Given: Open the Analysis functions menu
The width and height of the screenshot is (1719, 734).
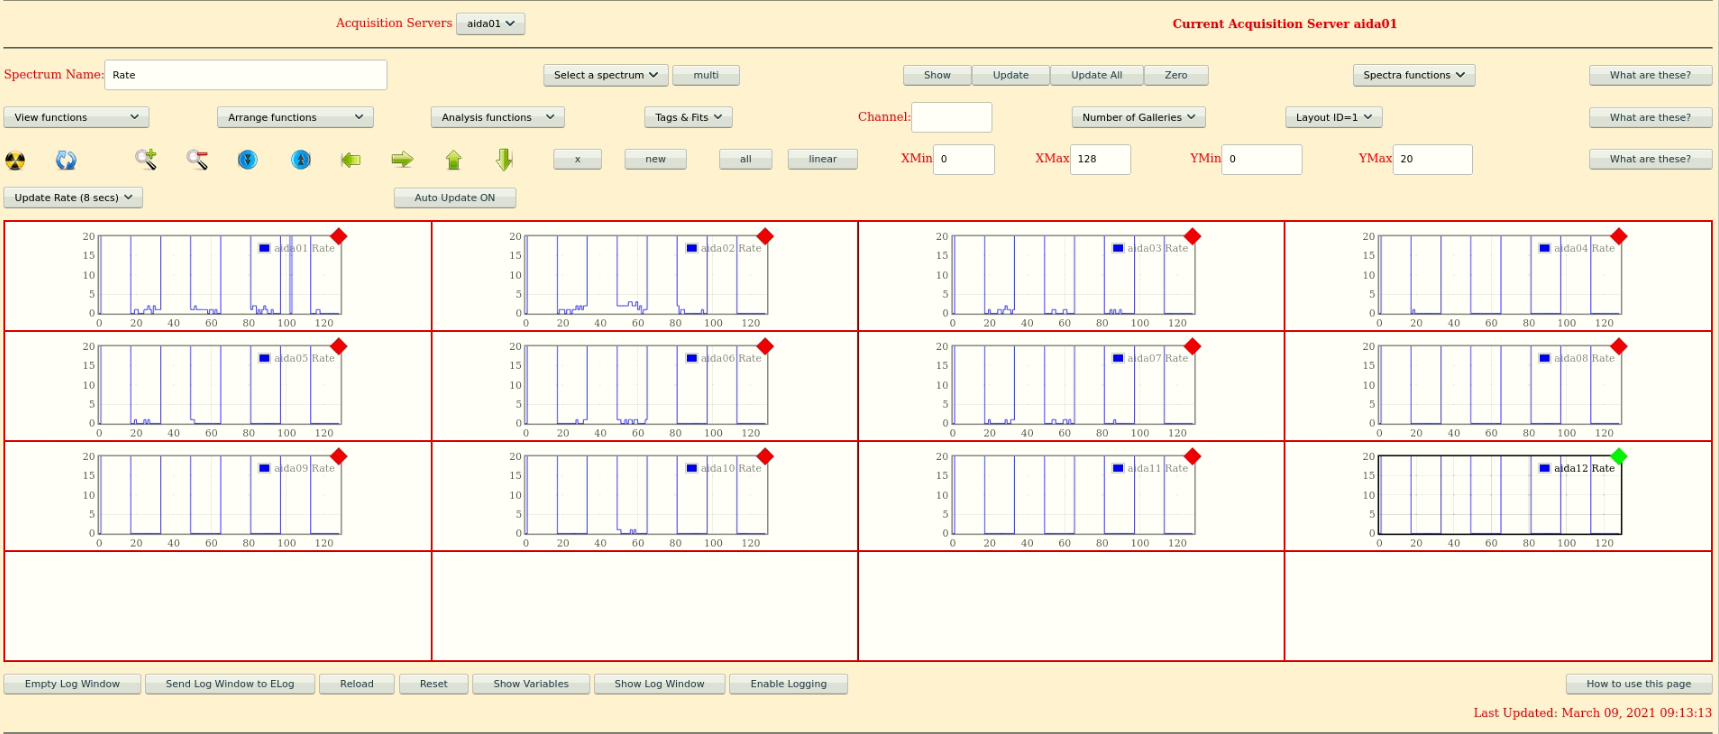Looking at the screenshot, I should click(497, 117).
